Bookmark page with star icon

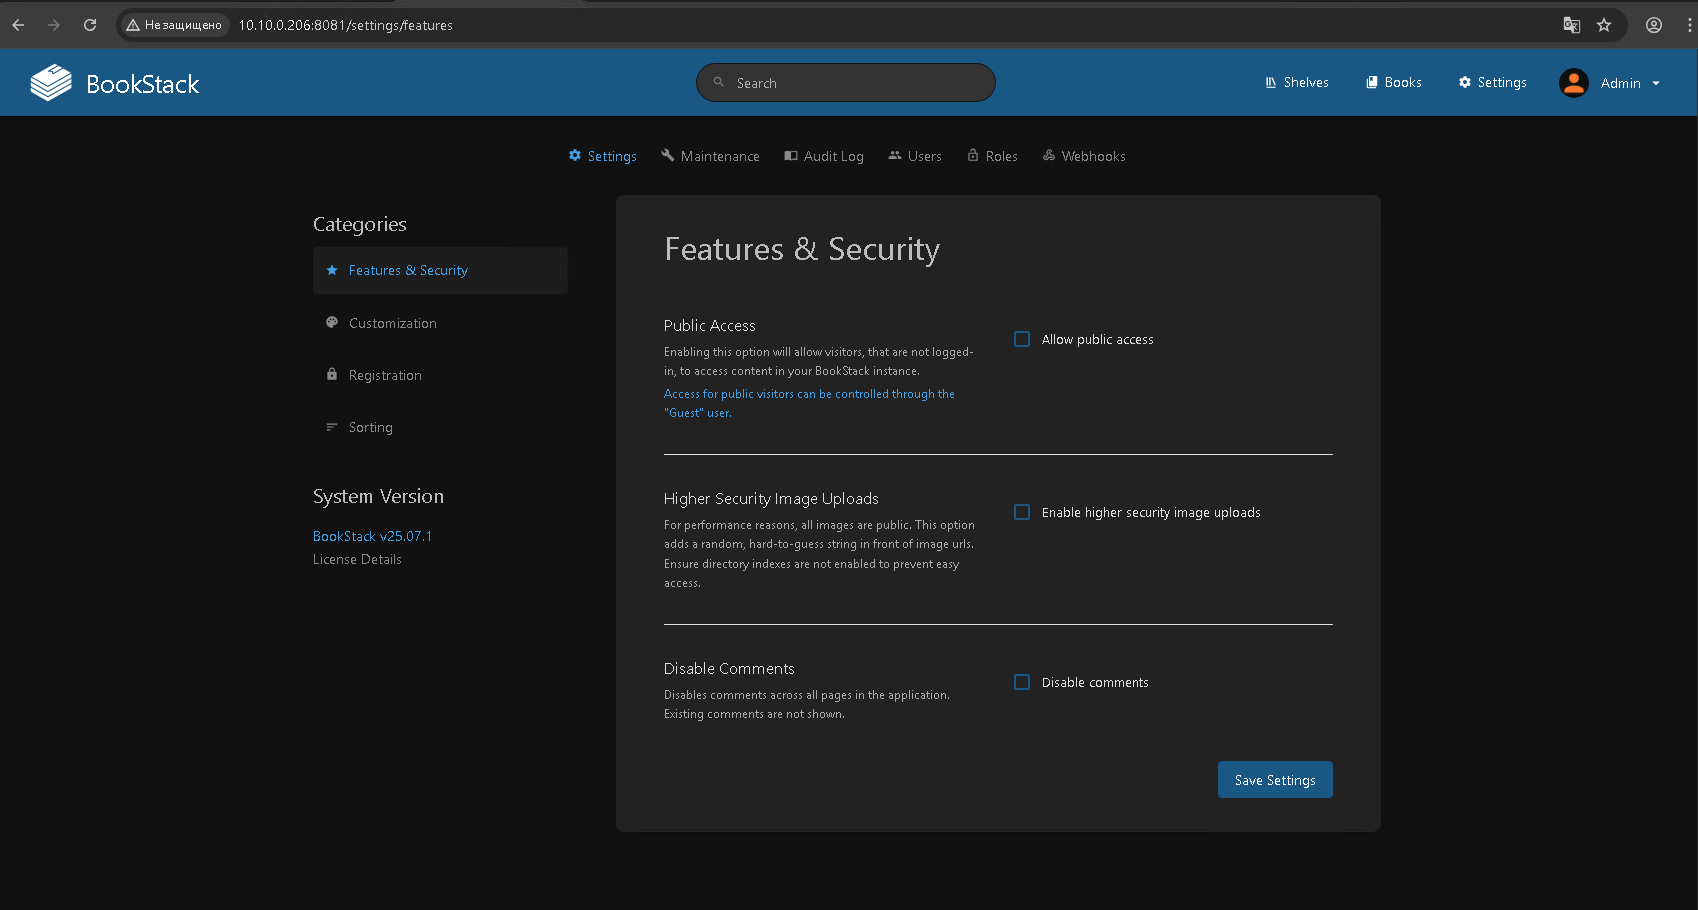pos(1604,25)
